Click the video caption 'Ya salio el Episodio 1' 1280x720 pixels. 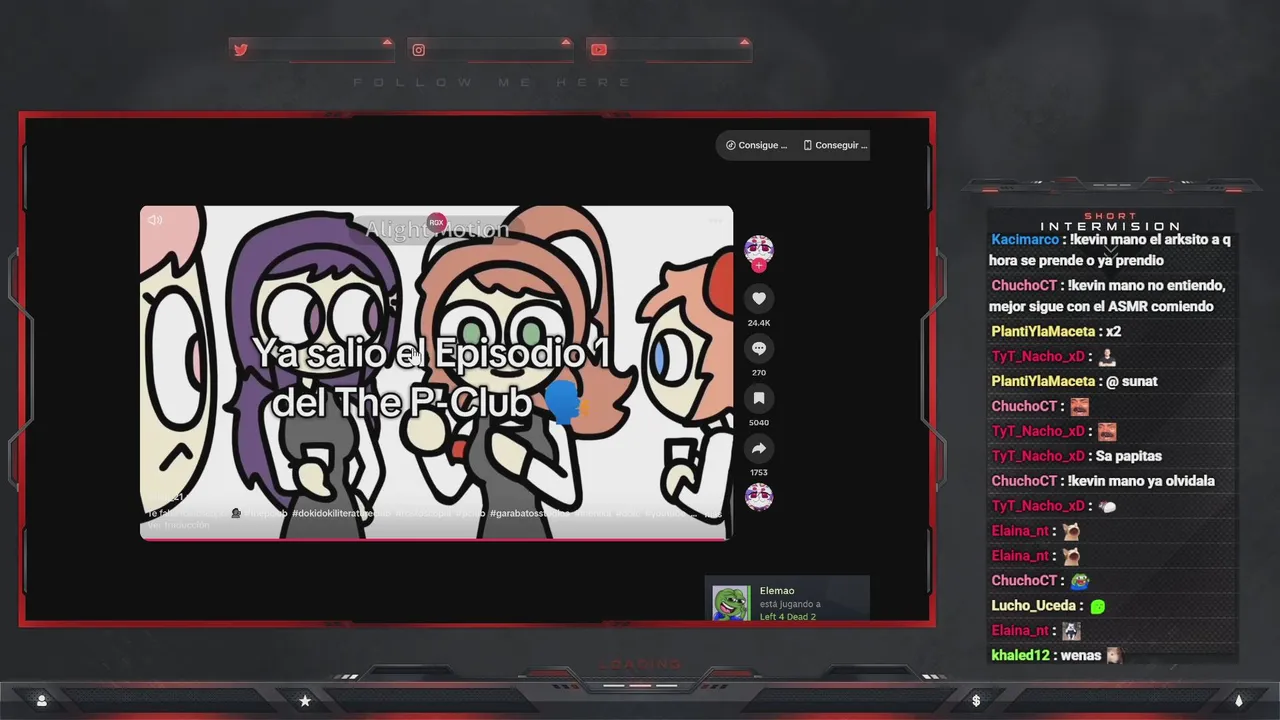(x=432, y=377)
